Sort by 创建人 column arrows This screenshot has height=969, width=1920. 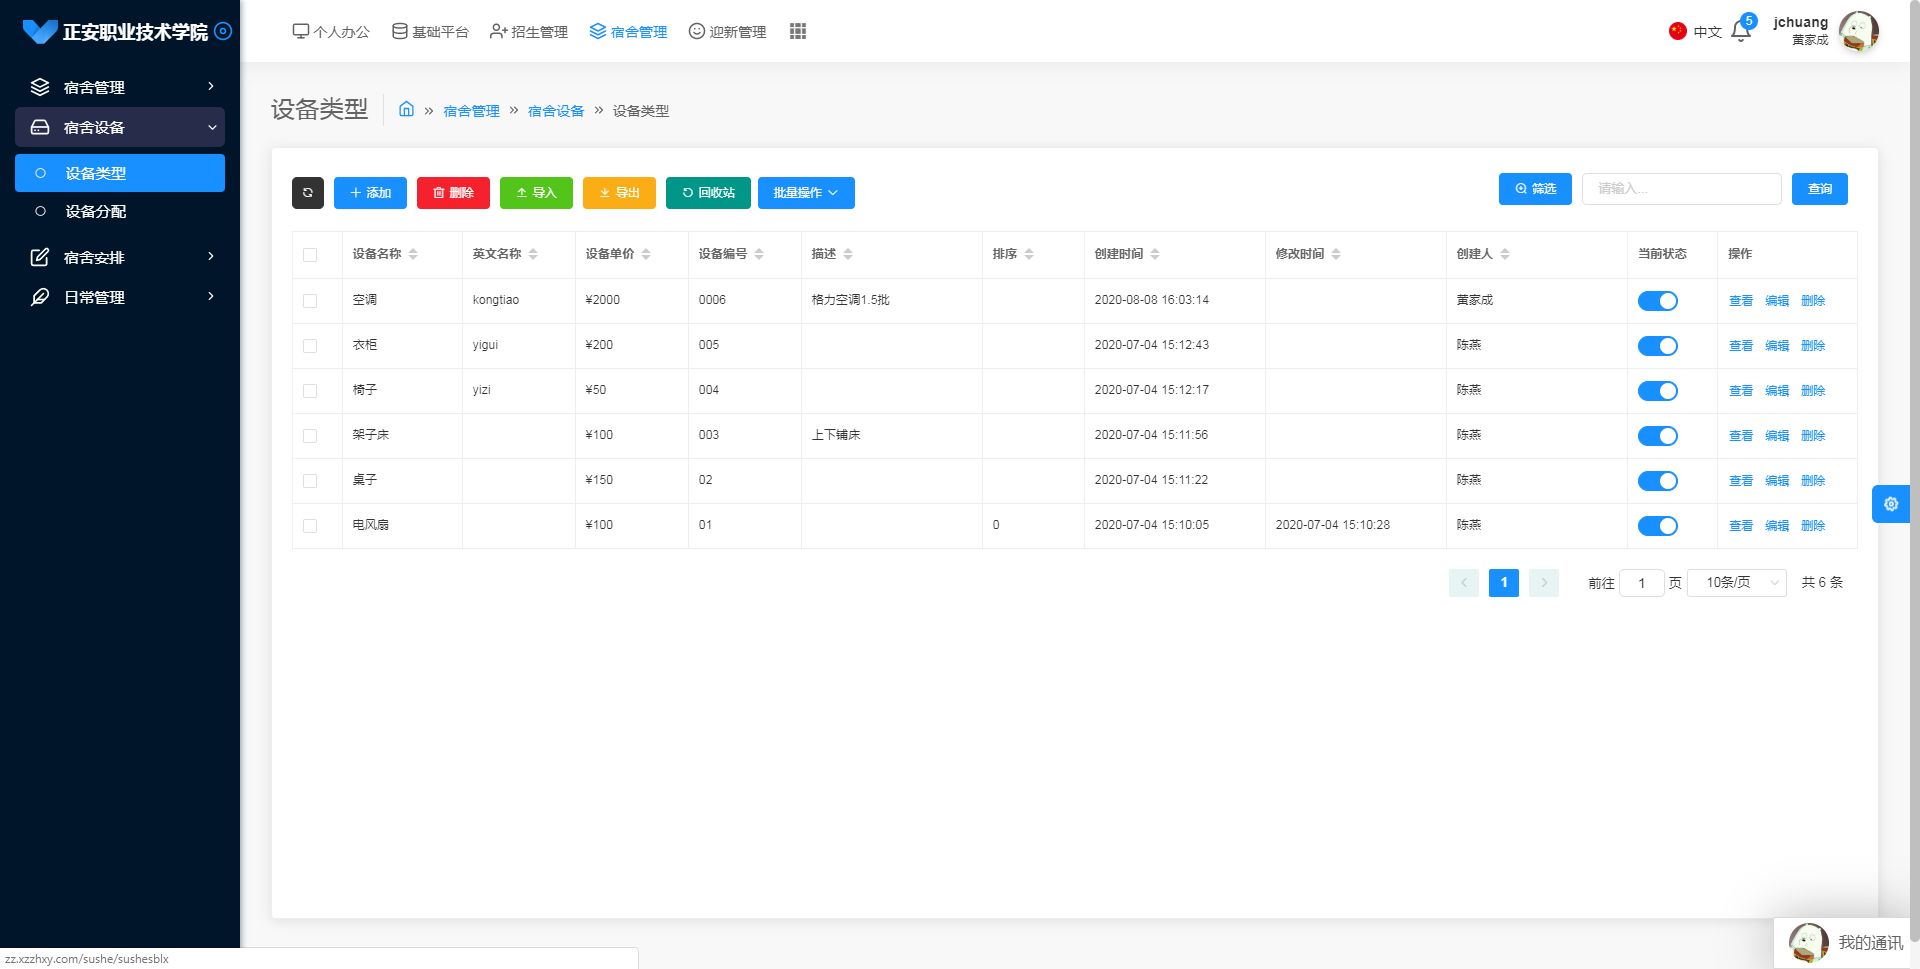[x=1505, y=254]
